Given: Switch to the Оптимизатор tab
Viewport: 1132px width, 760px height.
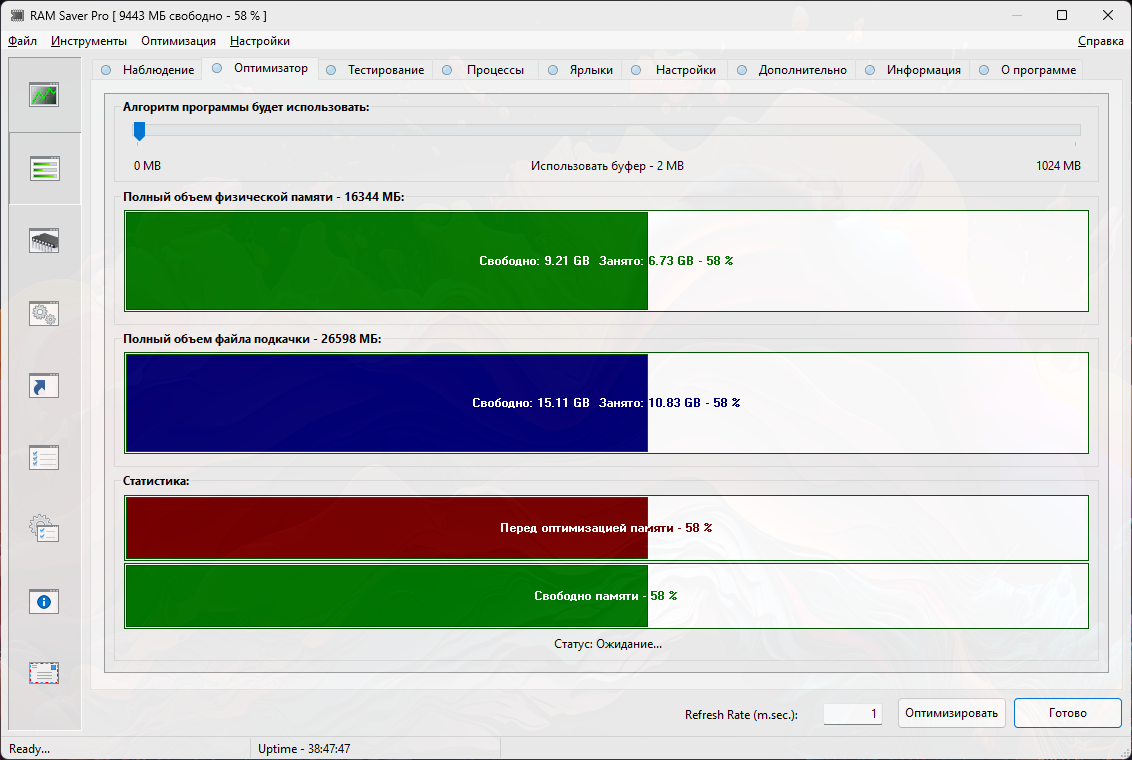Looking at the screenshot, I should (260, 68).
